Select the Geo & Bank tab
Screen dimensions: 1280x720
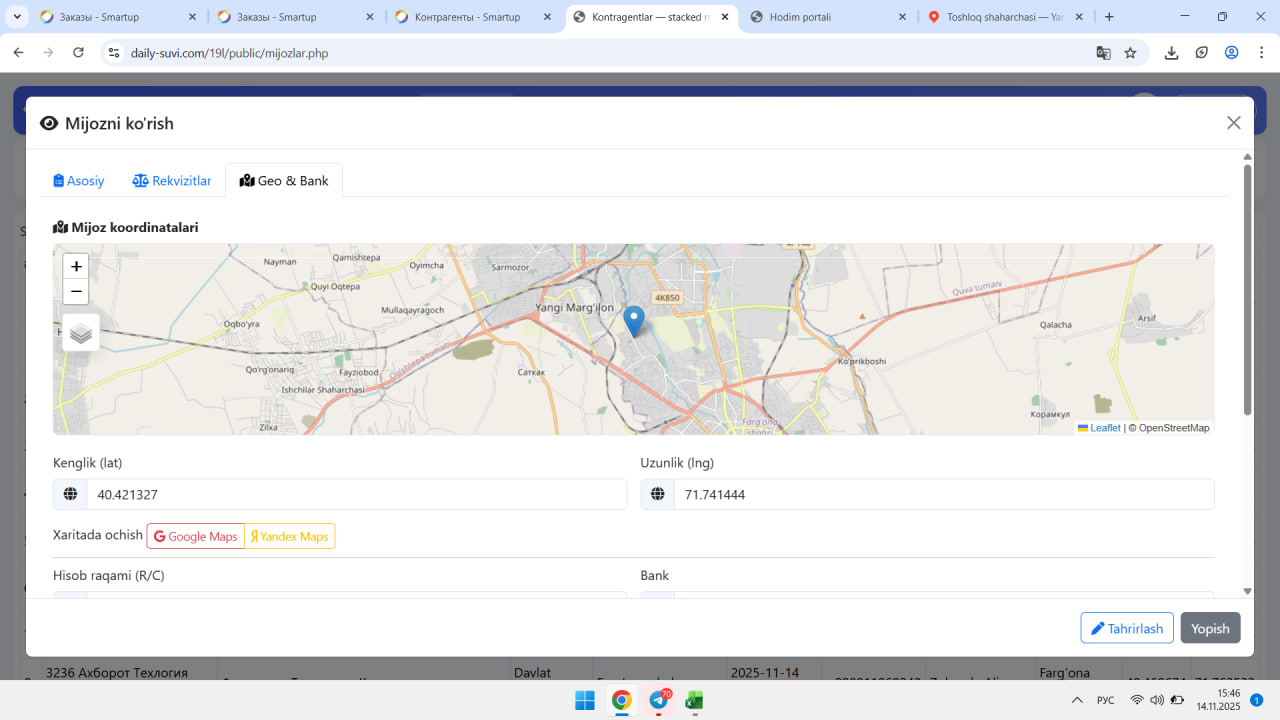pos(284,181)
